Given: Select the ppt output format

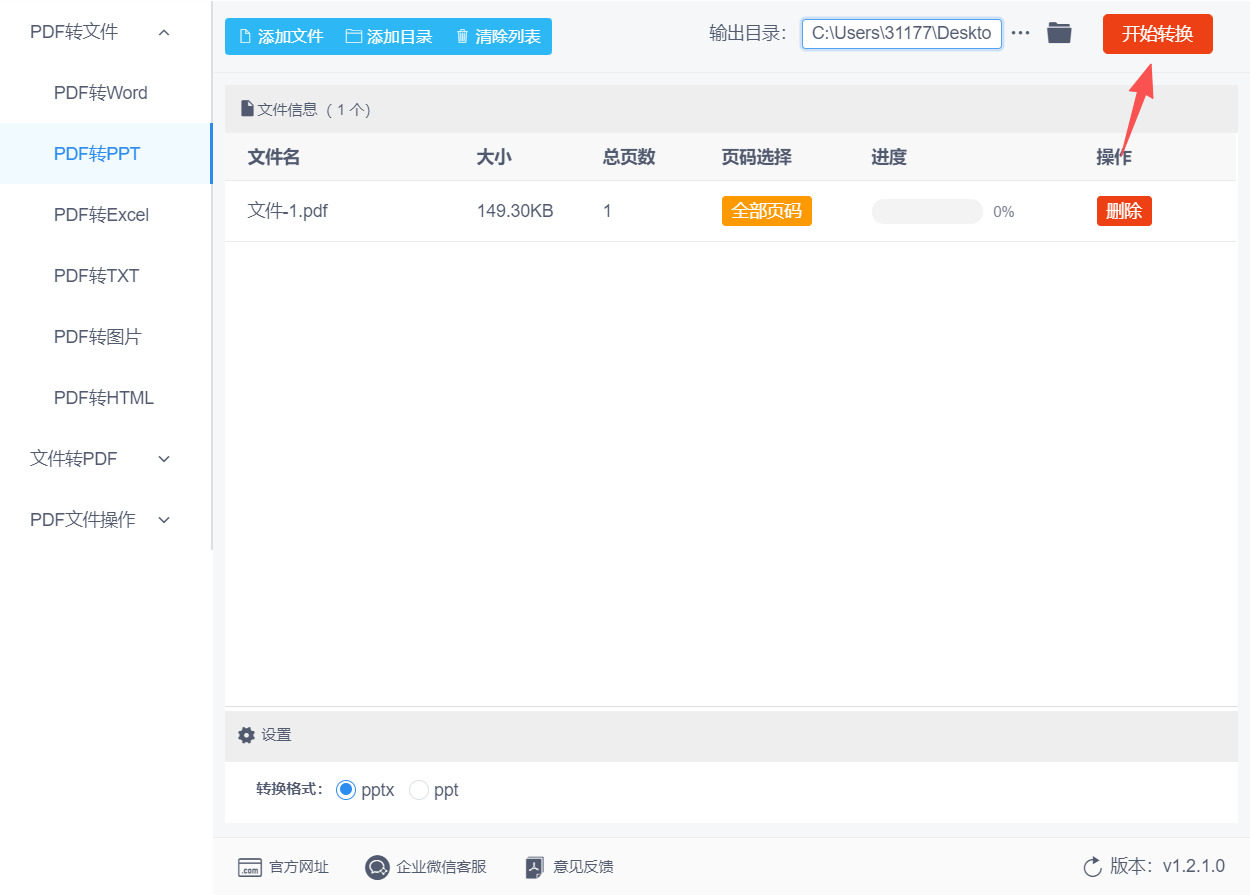Looking at the screenshot, I should point(418,789).
